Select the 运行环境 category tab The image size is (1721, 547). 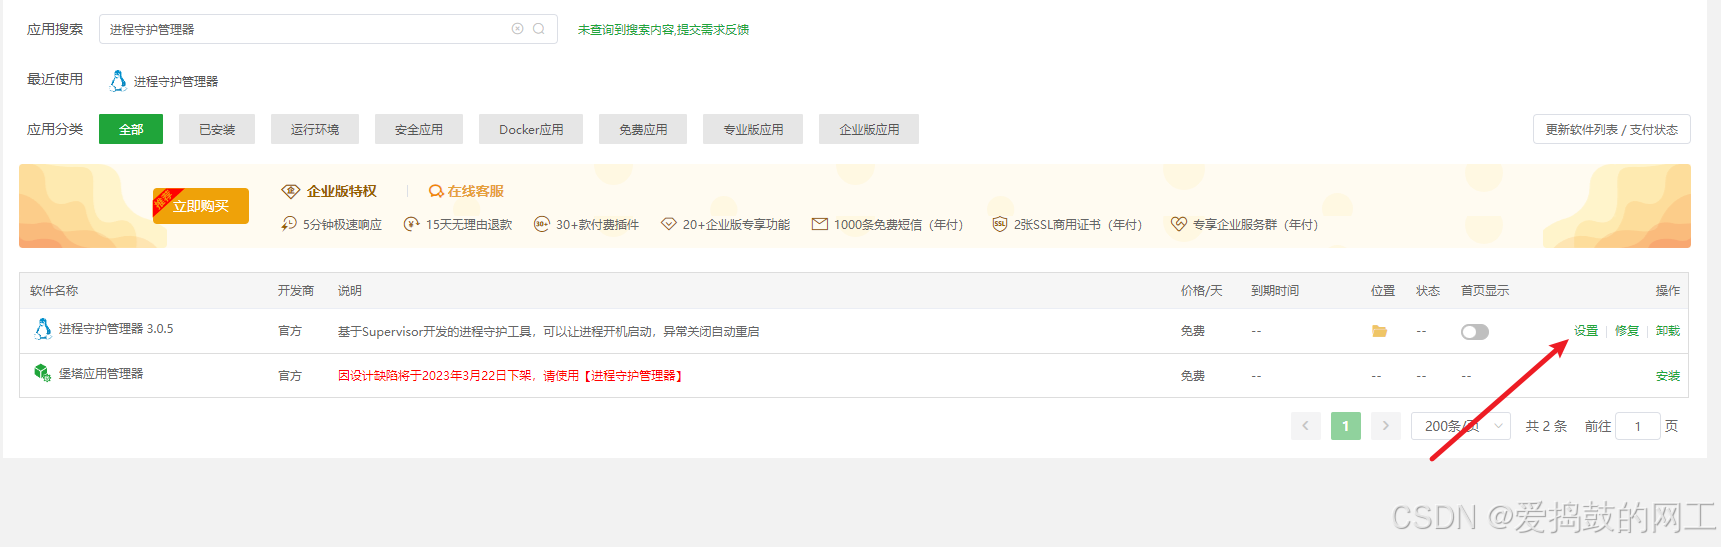pyautogui.click(x=315, y=129)
